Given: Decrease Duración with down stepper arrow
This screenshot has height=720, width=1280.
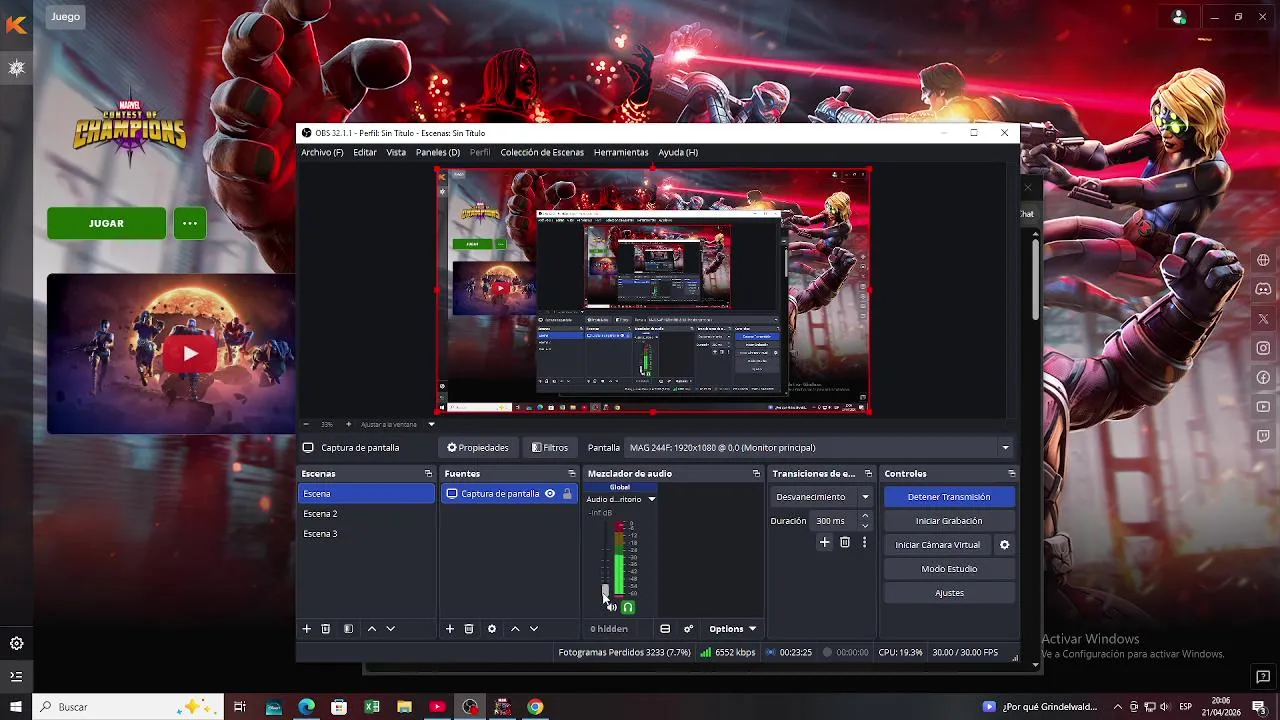Looking at the screenshot, I should point(865,526).
